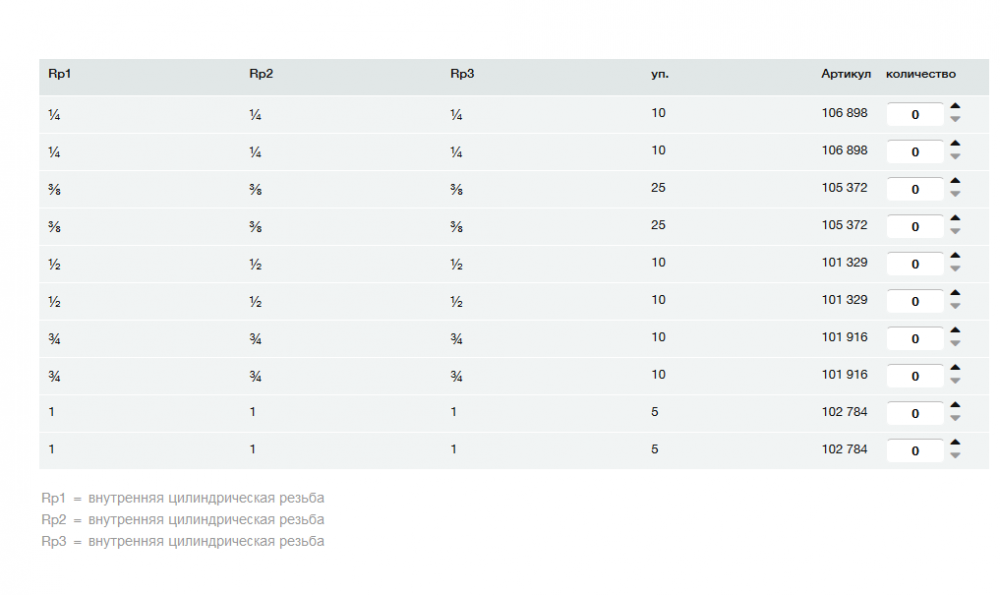Increase quantity in the first 106 898 row
The height and width of the screenshot is (595, 1000).
click(x=955, y=106)
